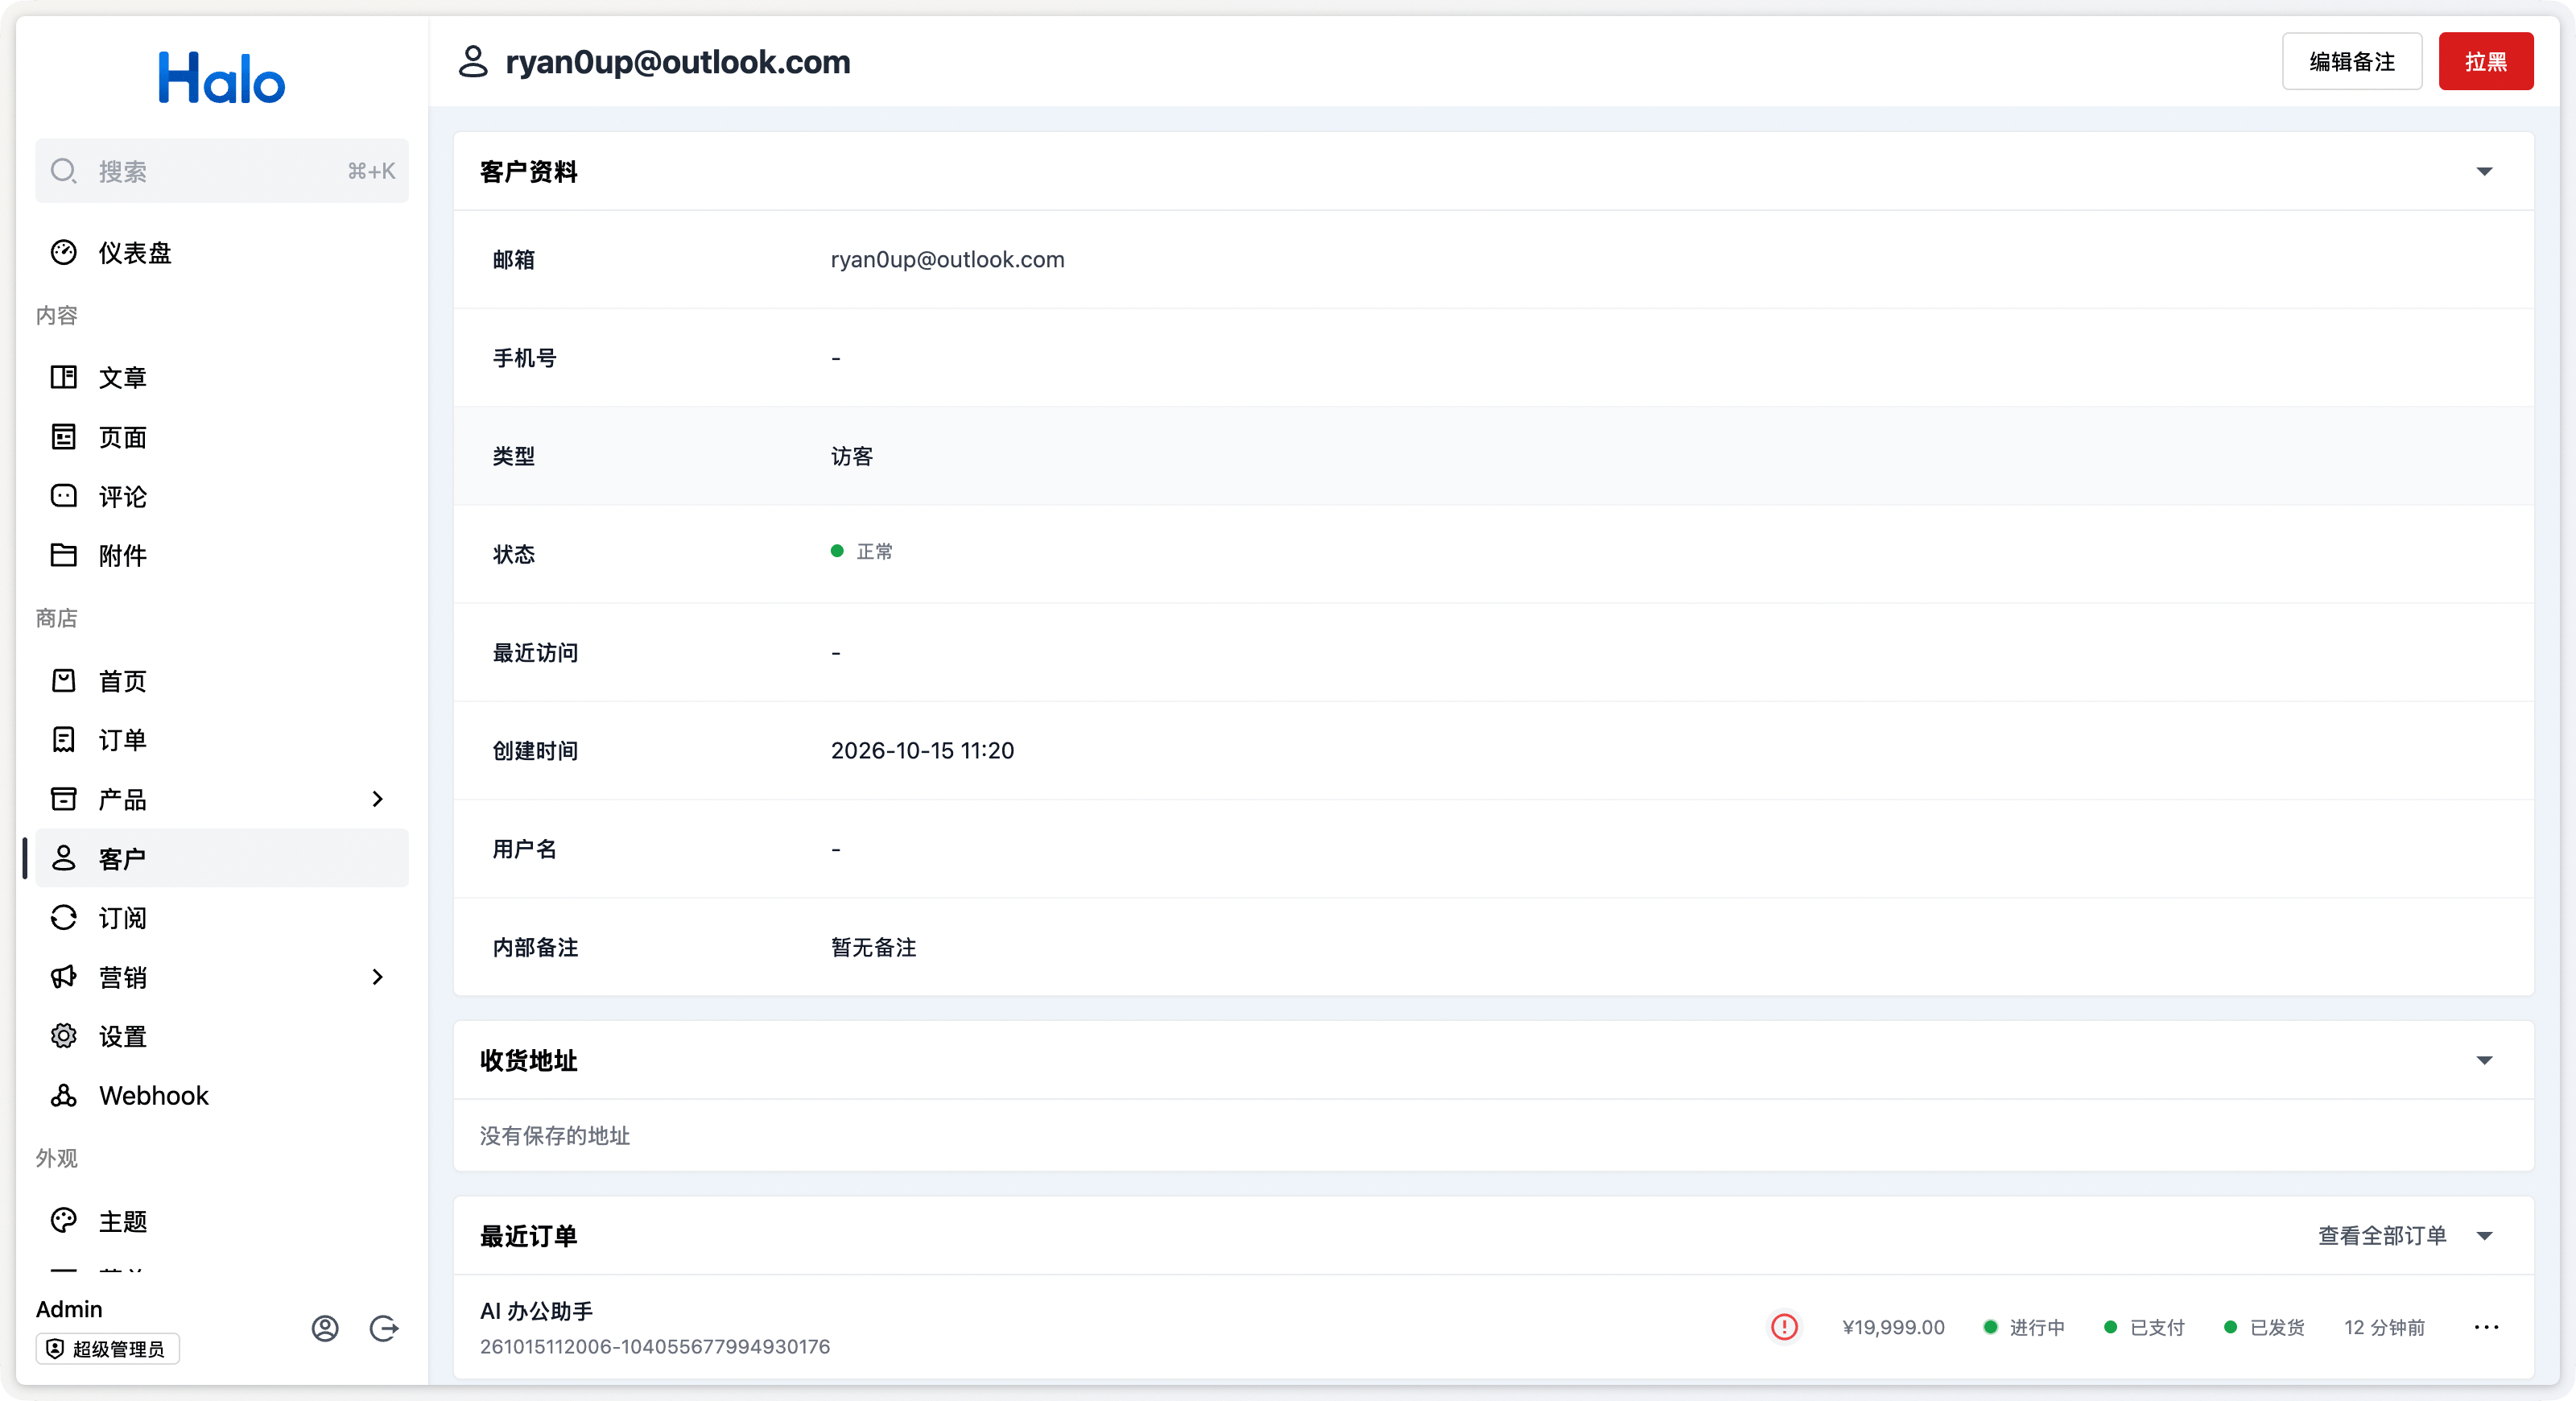Click the Halo logo
The width and height of the screenshot is (2576, 1401).
coord(222,78)
